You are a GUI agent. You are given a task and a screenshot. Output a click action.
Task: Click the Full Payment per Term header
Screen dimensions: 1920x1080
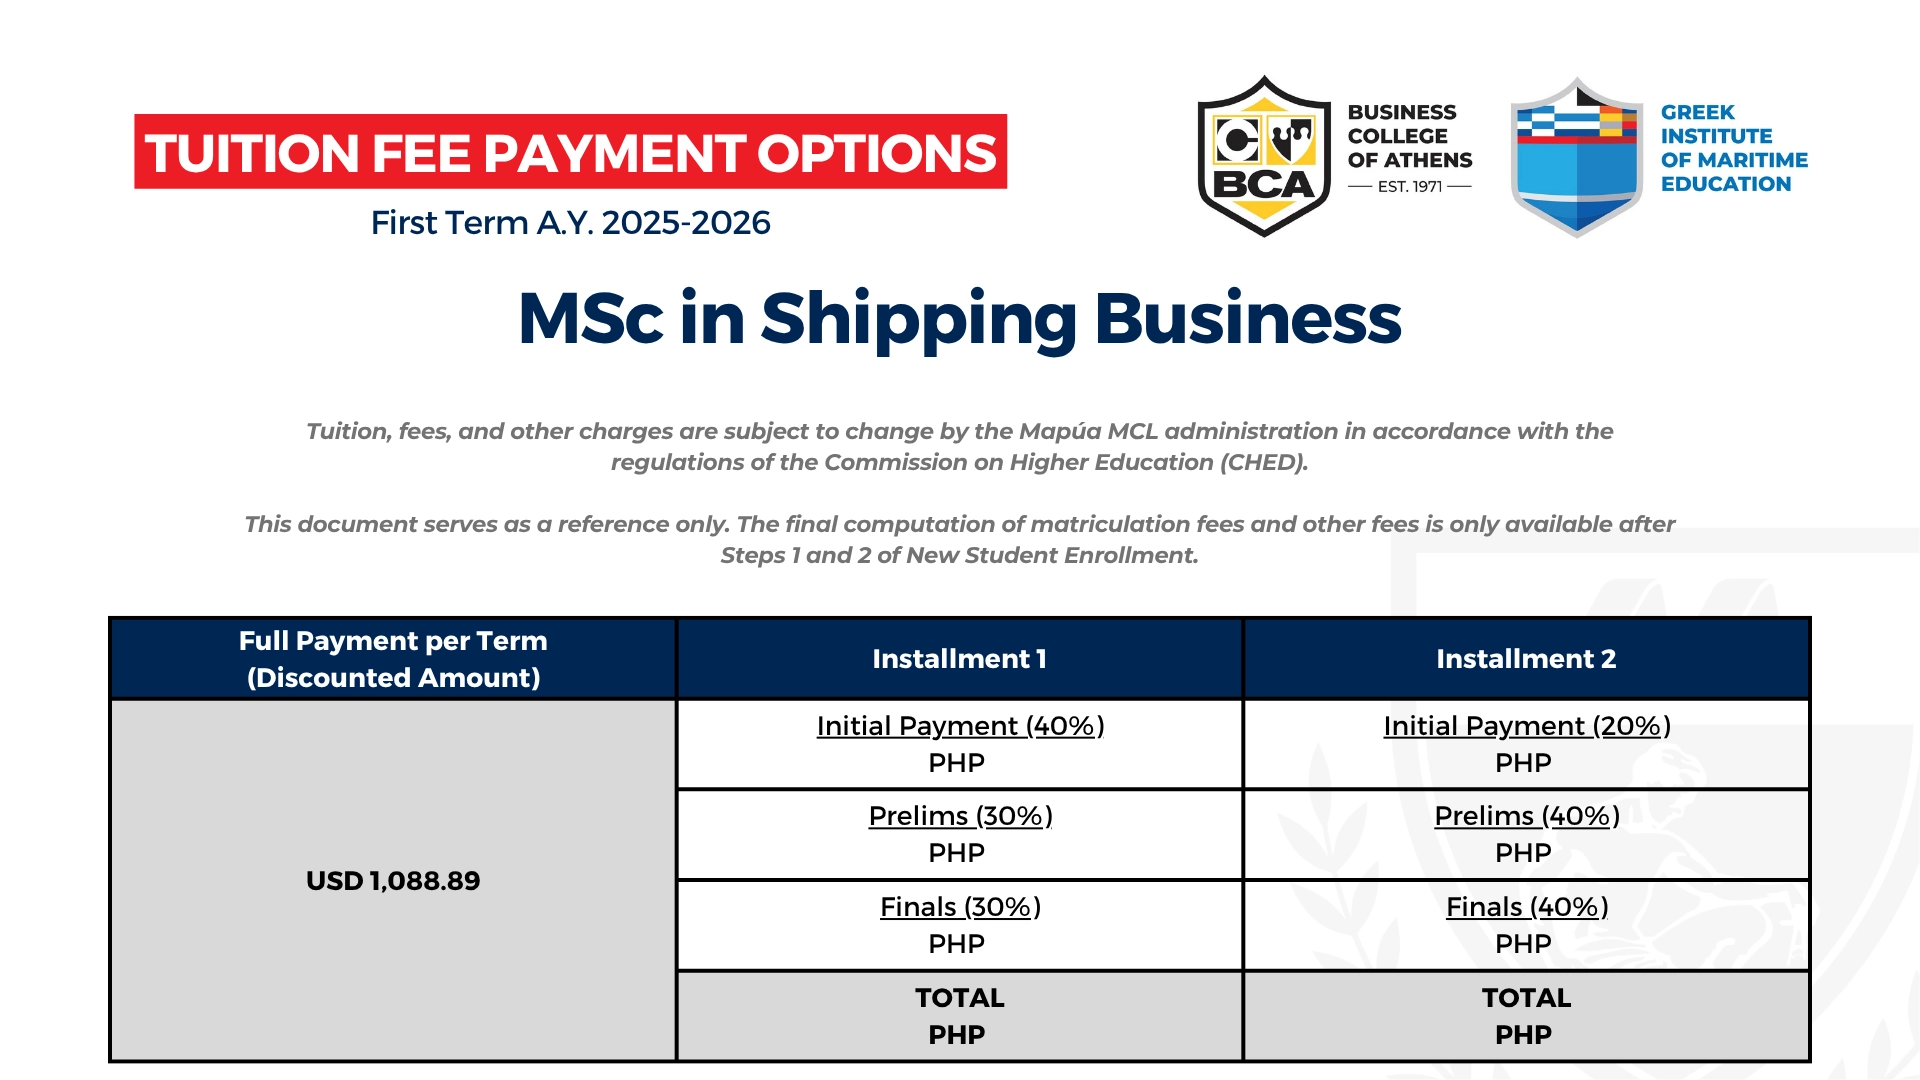point(393,659)
